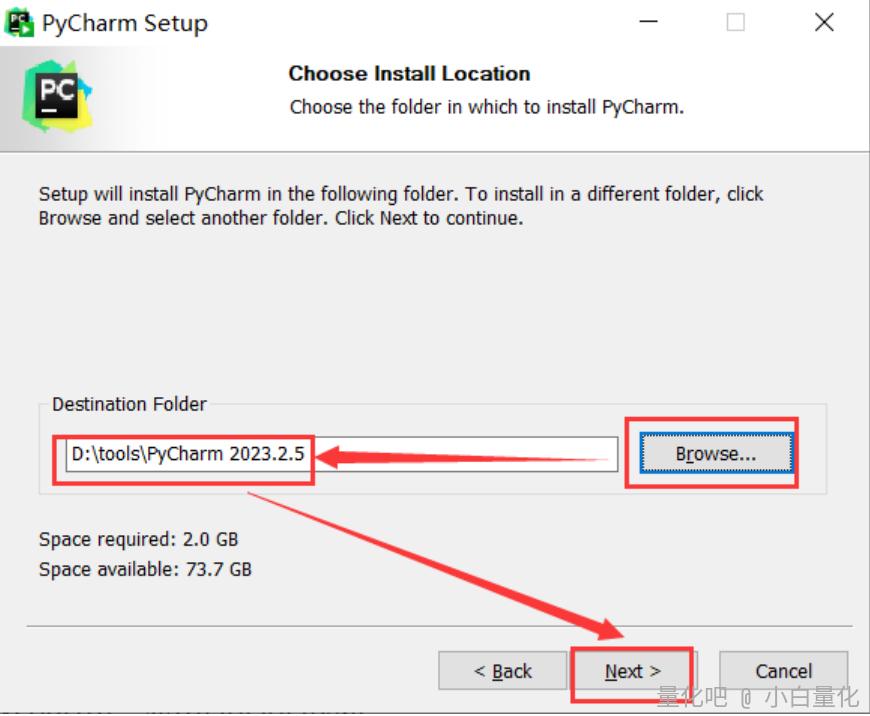
Task: Click the grayed-out maximize window button
Action: point(735,22)
